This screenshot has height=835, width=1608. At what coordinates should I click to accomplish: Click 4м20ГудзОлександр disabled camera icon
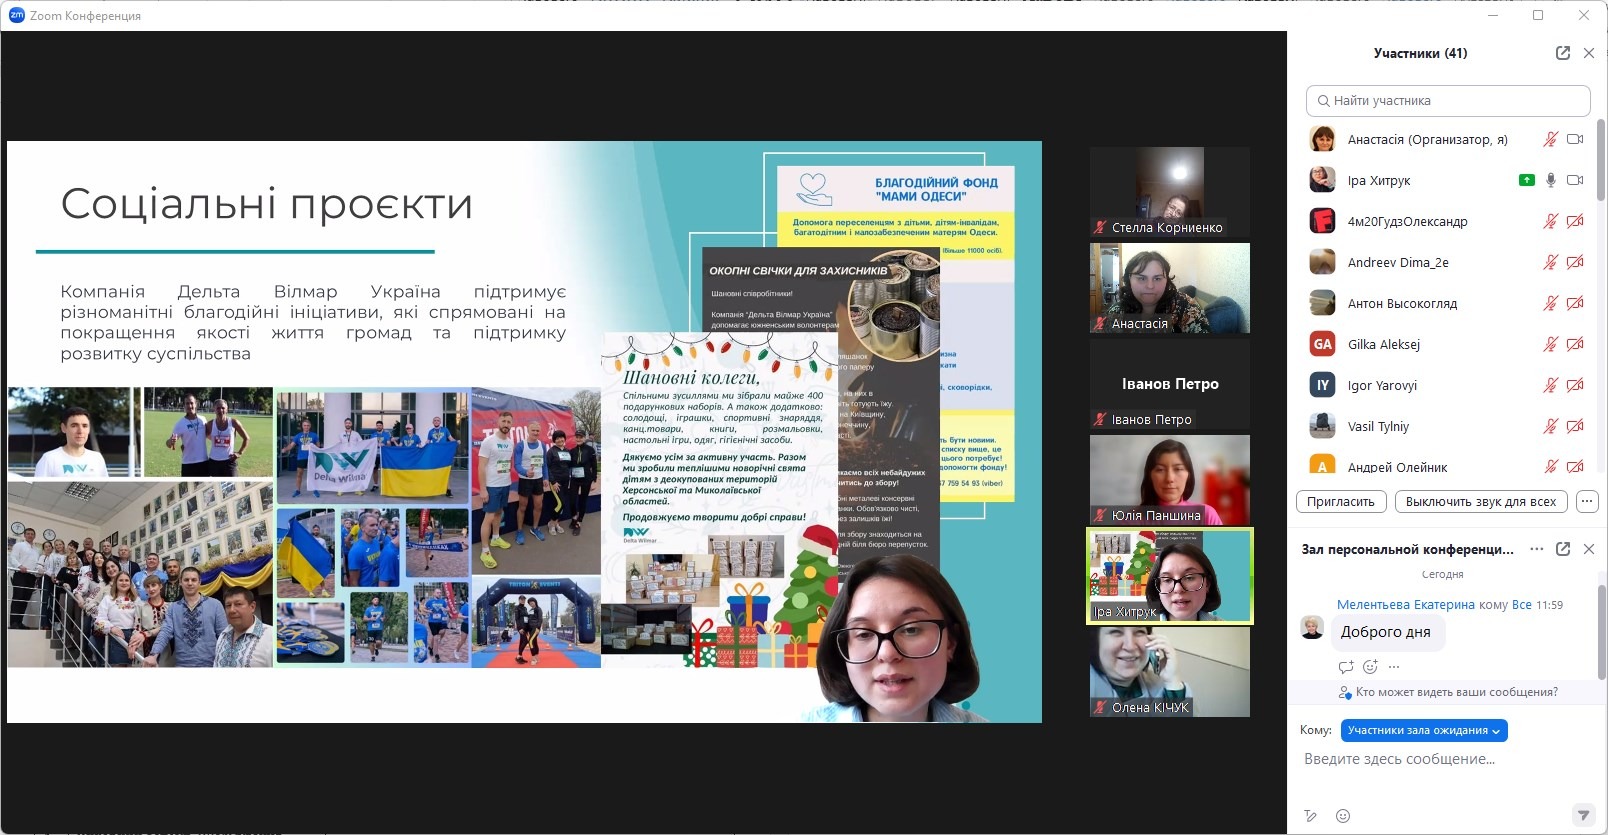point(1575,221)
